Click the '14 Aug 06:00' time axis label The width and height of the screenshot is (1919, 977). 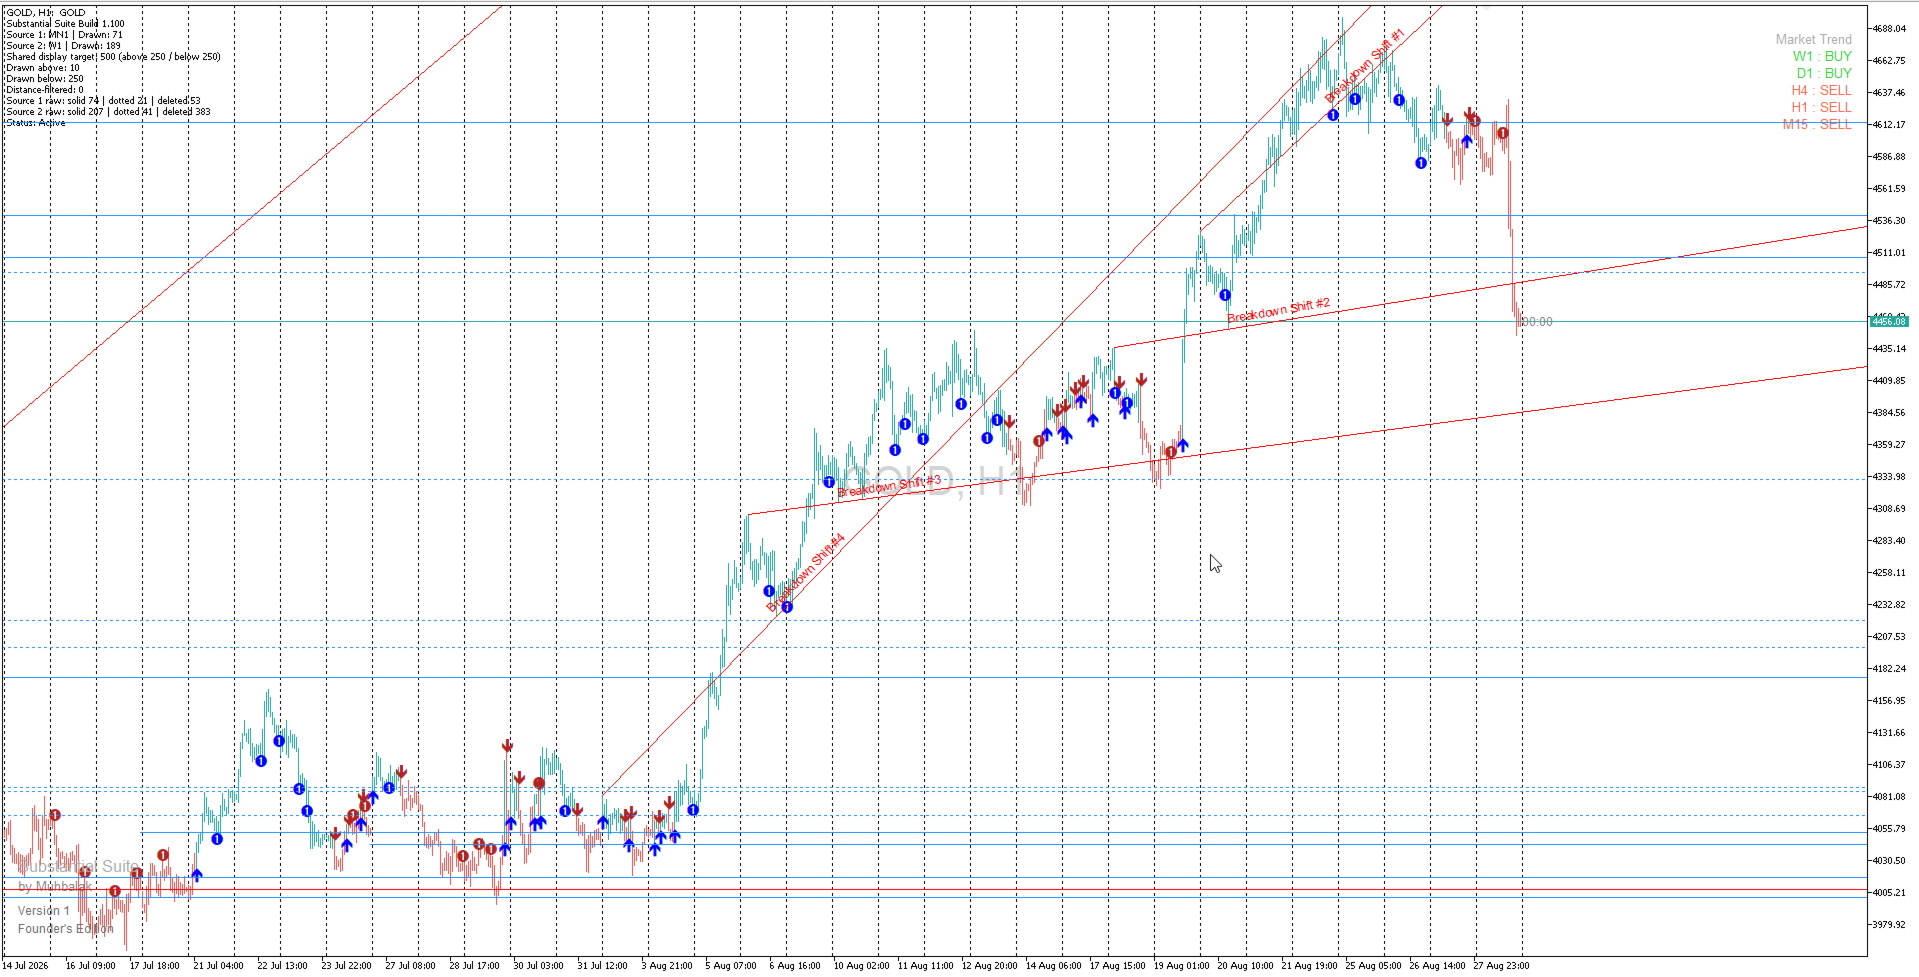(1053, 966)
